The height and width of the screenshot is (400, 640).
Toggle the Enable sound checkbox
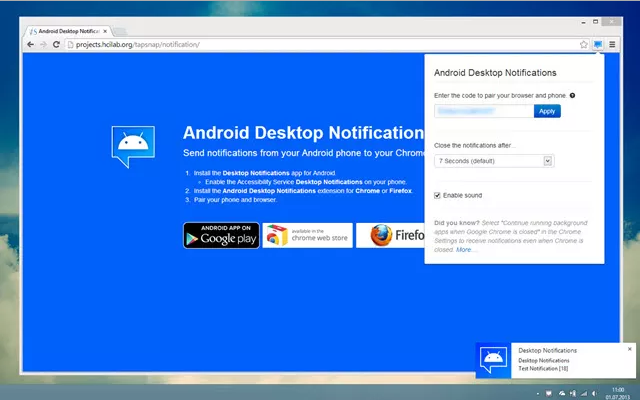point(438,195)
